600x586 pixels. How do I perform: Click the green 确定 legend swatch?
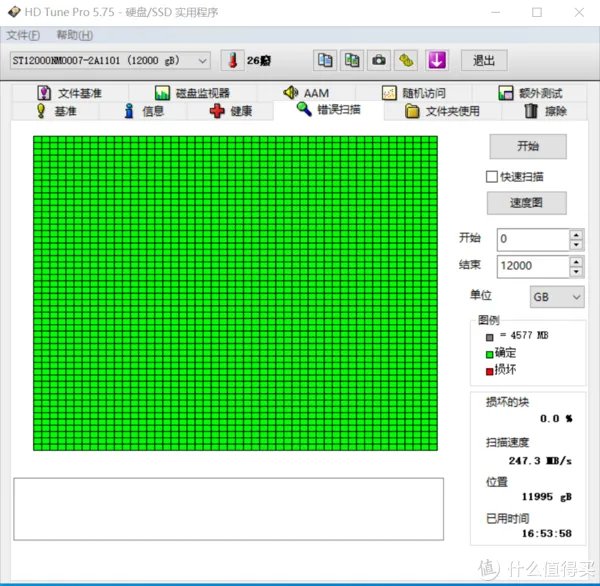[489, 354]
